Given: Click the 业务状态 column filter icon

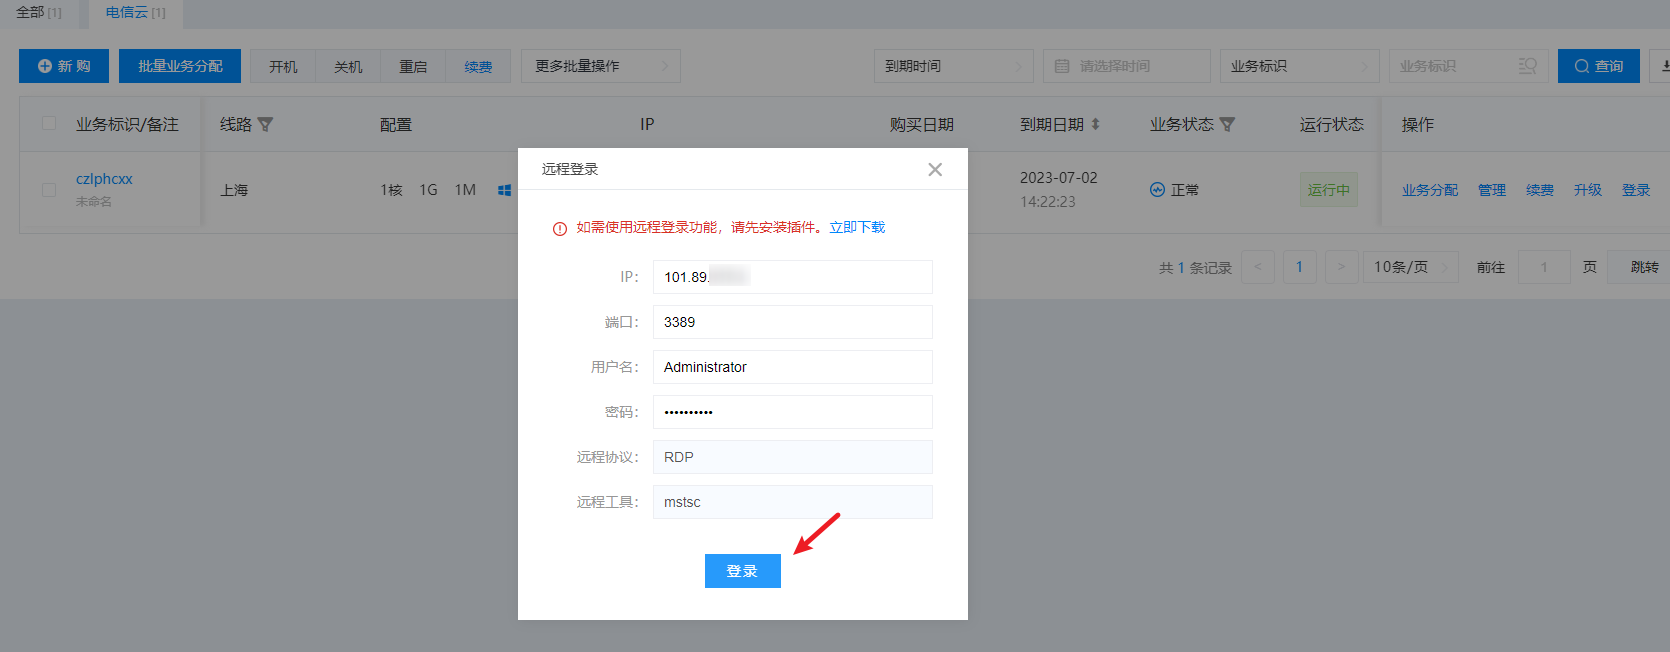Looking at the screenshot, I should tap(1228, 125).
